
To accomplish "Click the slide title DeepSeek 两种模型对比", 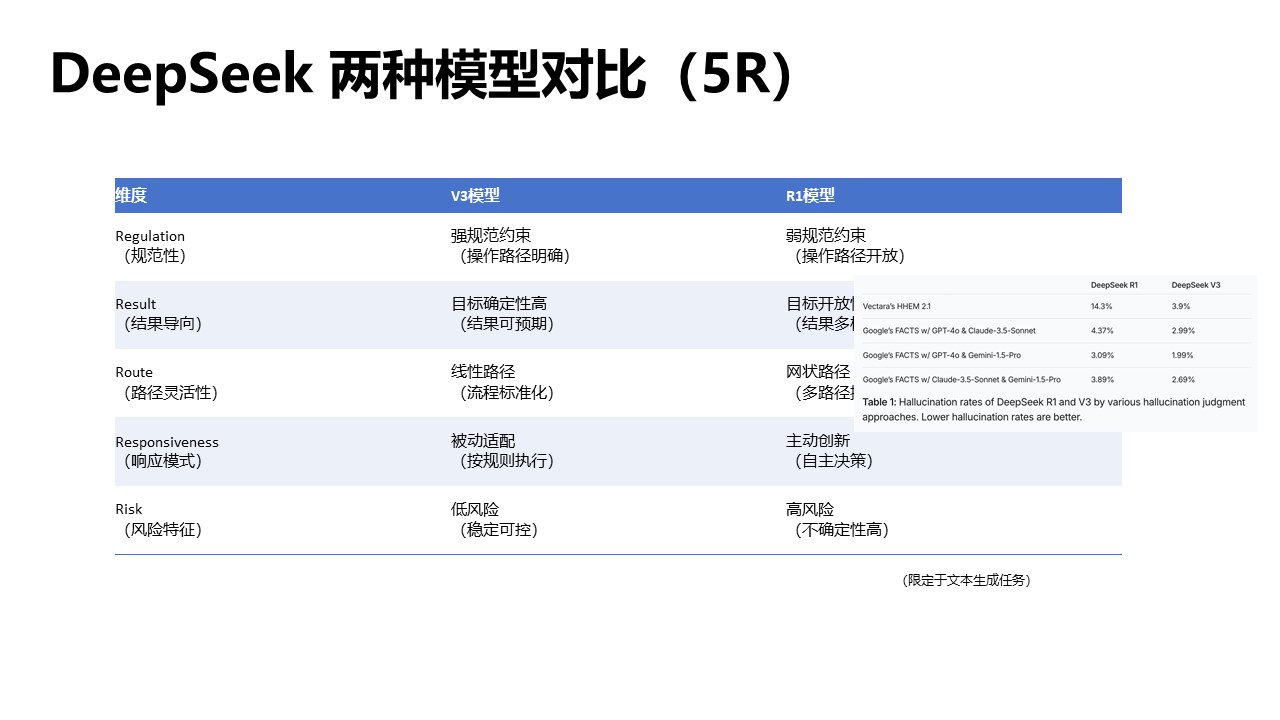I will pyautogui.click(x=420, y=72).
